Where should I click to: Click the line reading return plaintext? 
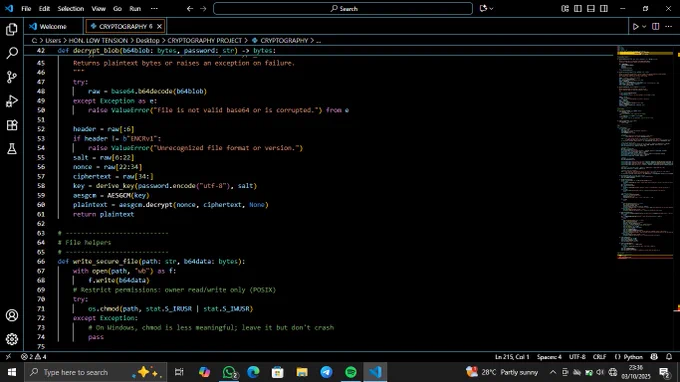[x=103, y=214]
